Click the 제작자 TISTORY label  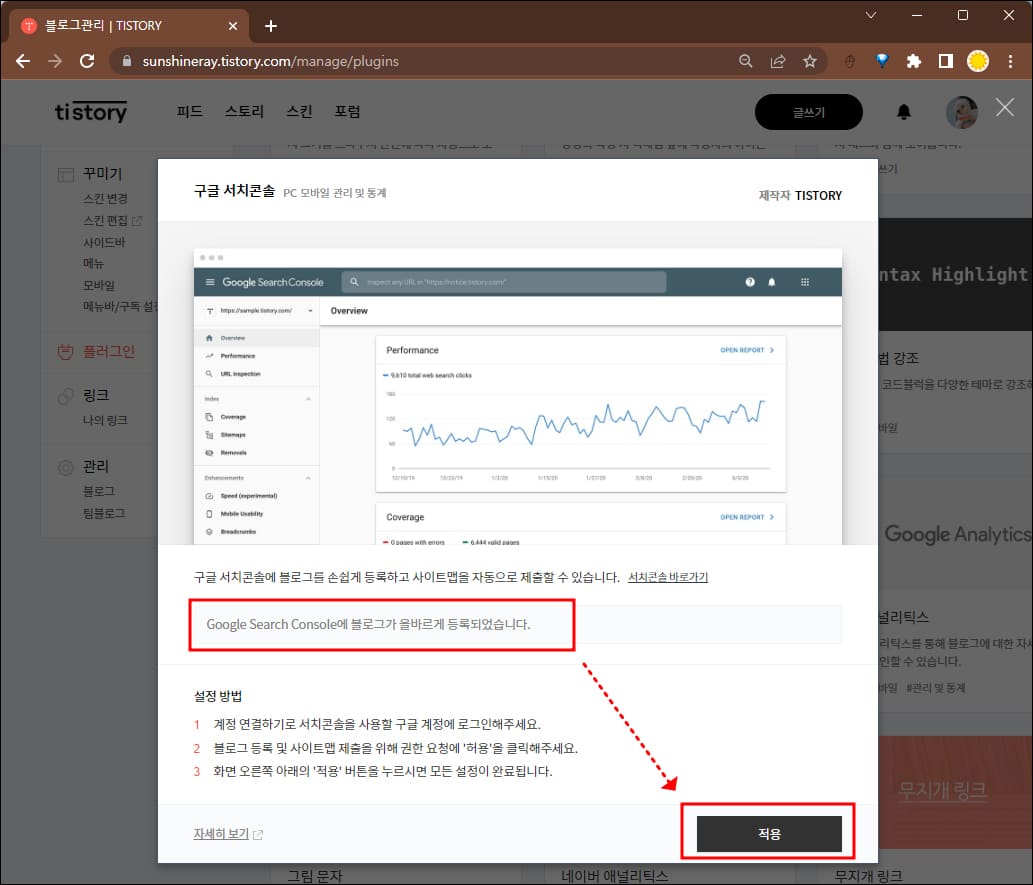pyautogui.click(x=800, y=195)
